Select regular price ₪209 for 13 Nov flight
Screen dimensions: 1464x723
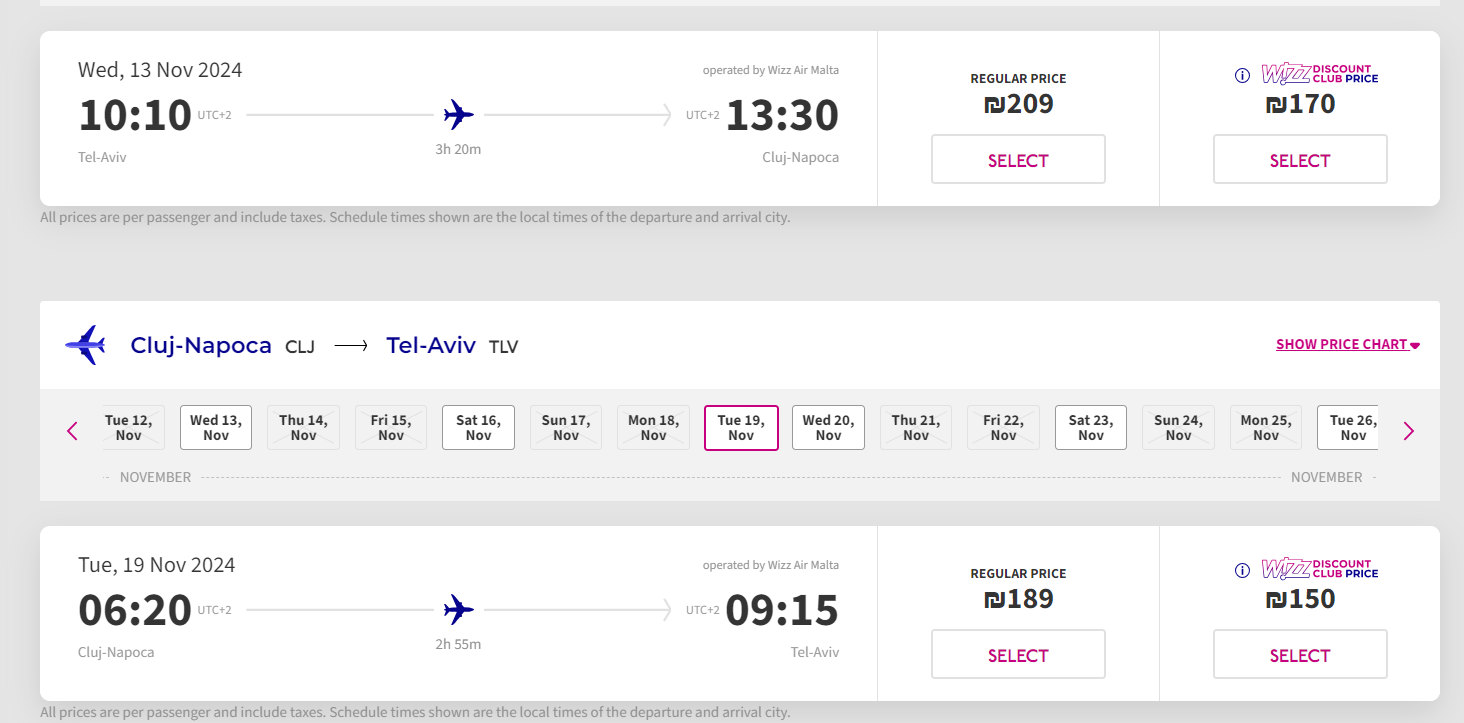[1018, 160]
